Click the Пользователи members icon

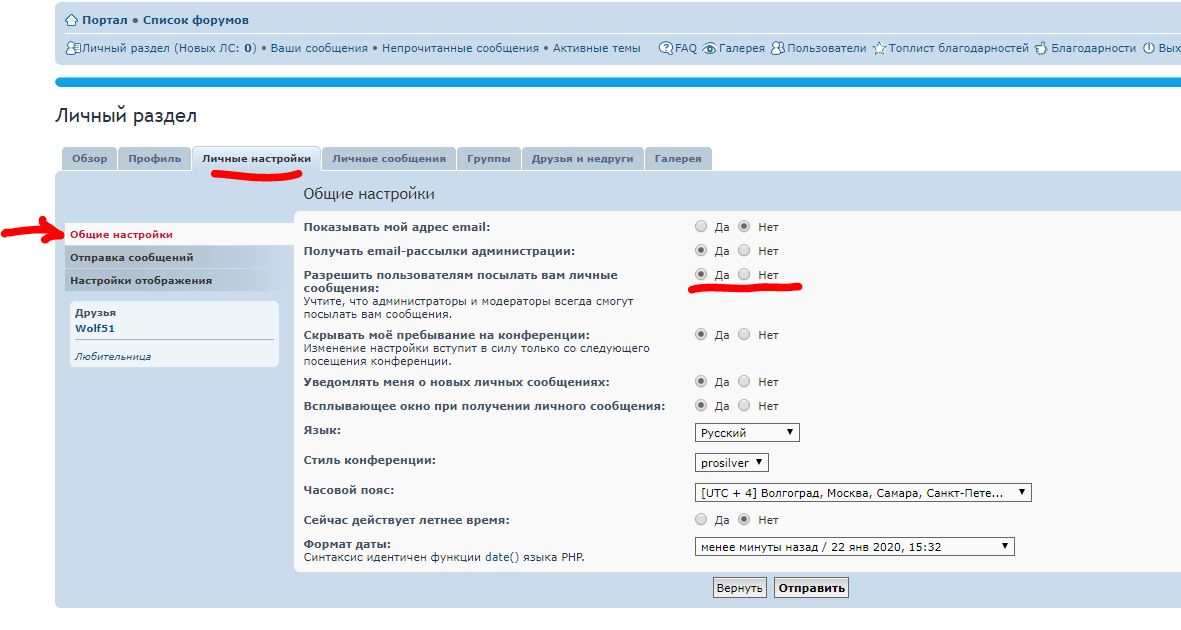pyautogui.click(x=777, y=48)
